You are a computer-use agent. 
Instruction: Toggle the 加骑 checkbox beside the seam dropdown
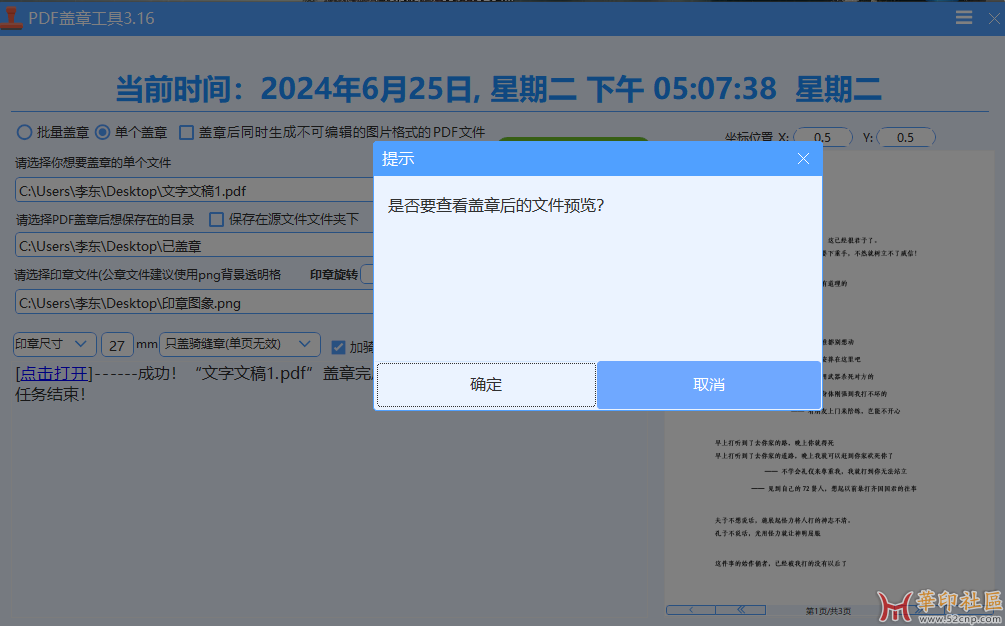click(x=339, y=347)
